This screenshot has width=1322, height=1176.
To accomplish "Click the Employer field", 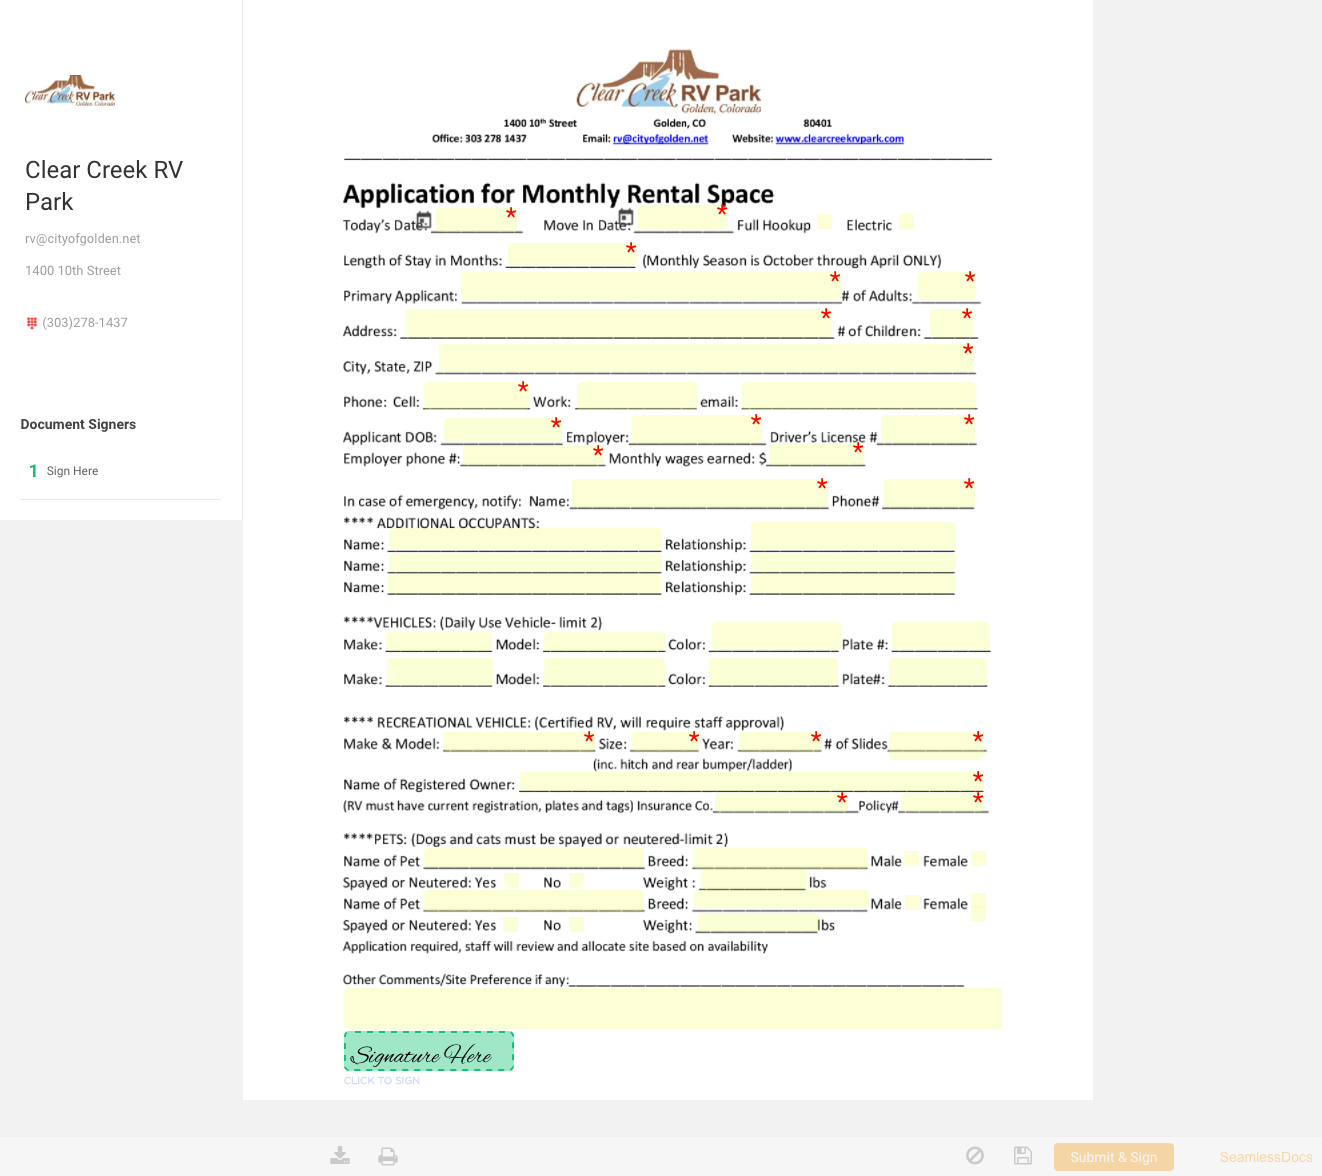I will [x=695, y=429].
